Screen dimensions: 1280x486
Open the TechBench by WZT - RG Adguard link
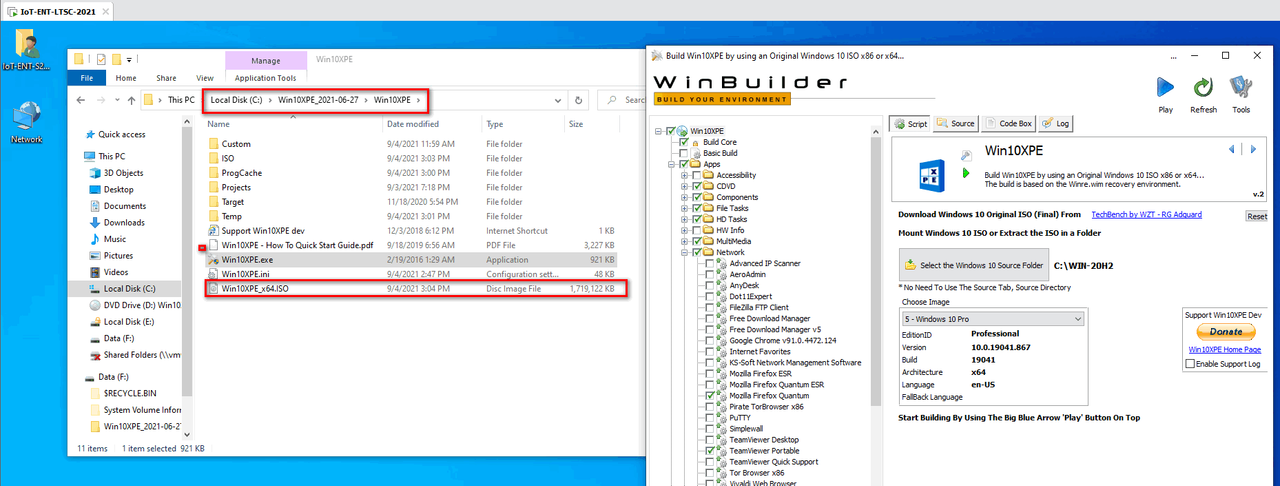(x=1146, y=214)
